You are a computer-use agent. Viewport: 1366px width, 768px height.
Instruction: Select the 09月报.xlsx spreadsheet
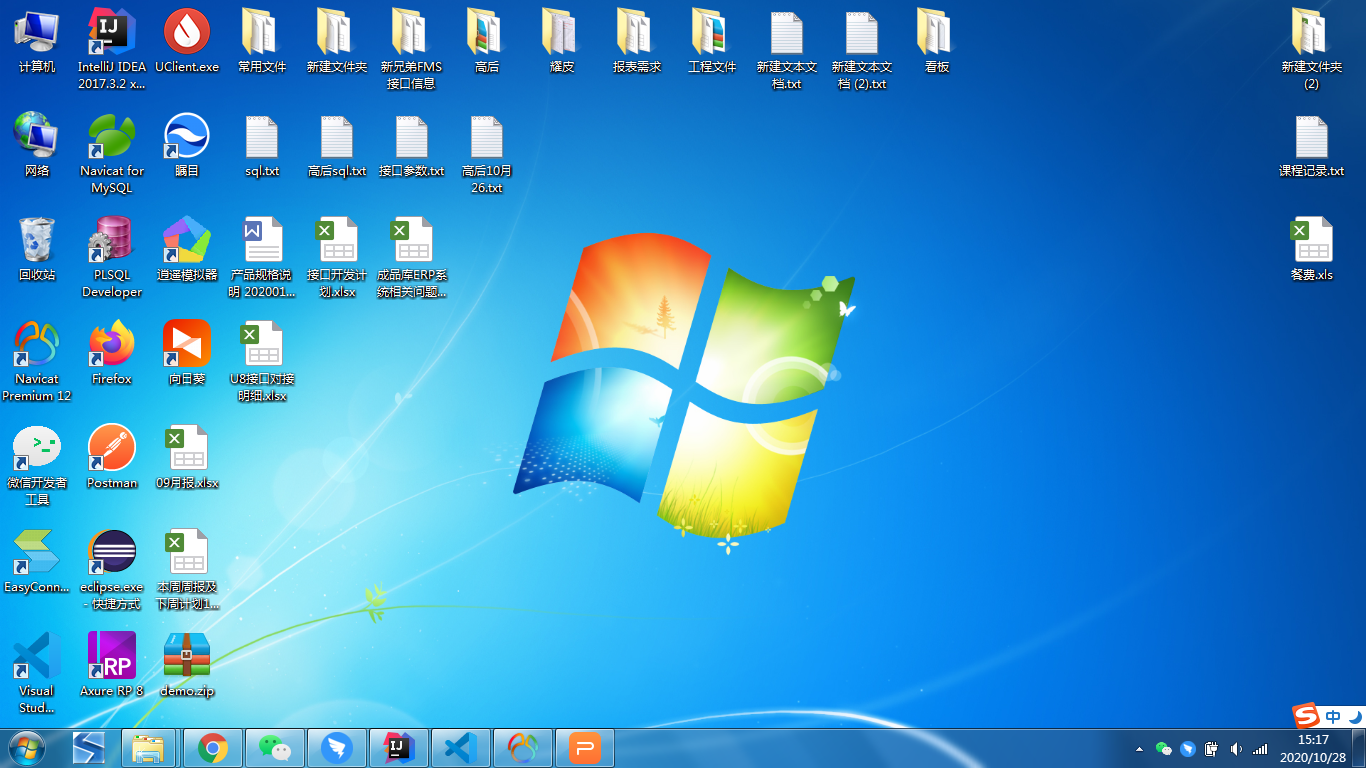click(x=187, y=458)
